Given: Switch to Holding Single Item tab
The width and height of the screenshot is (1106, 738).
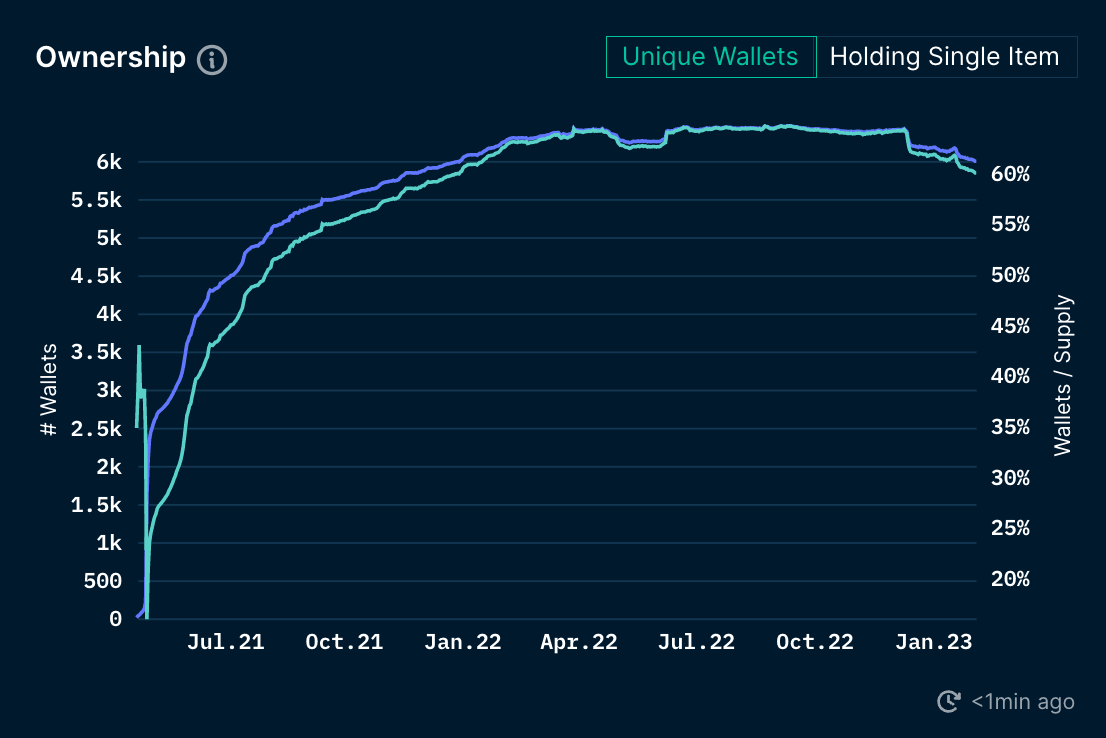Looking at the screenshot, I should 947,57.
